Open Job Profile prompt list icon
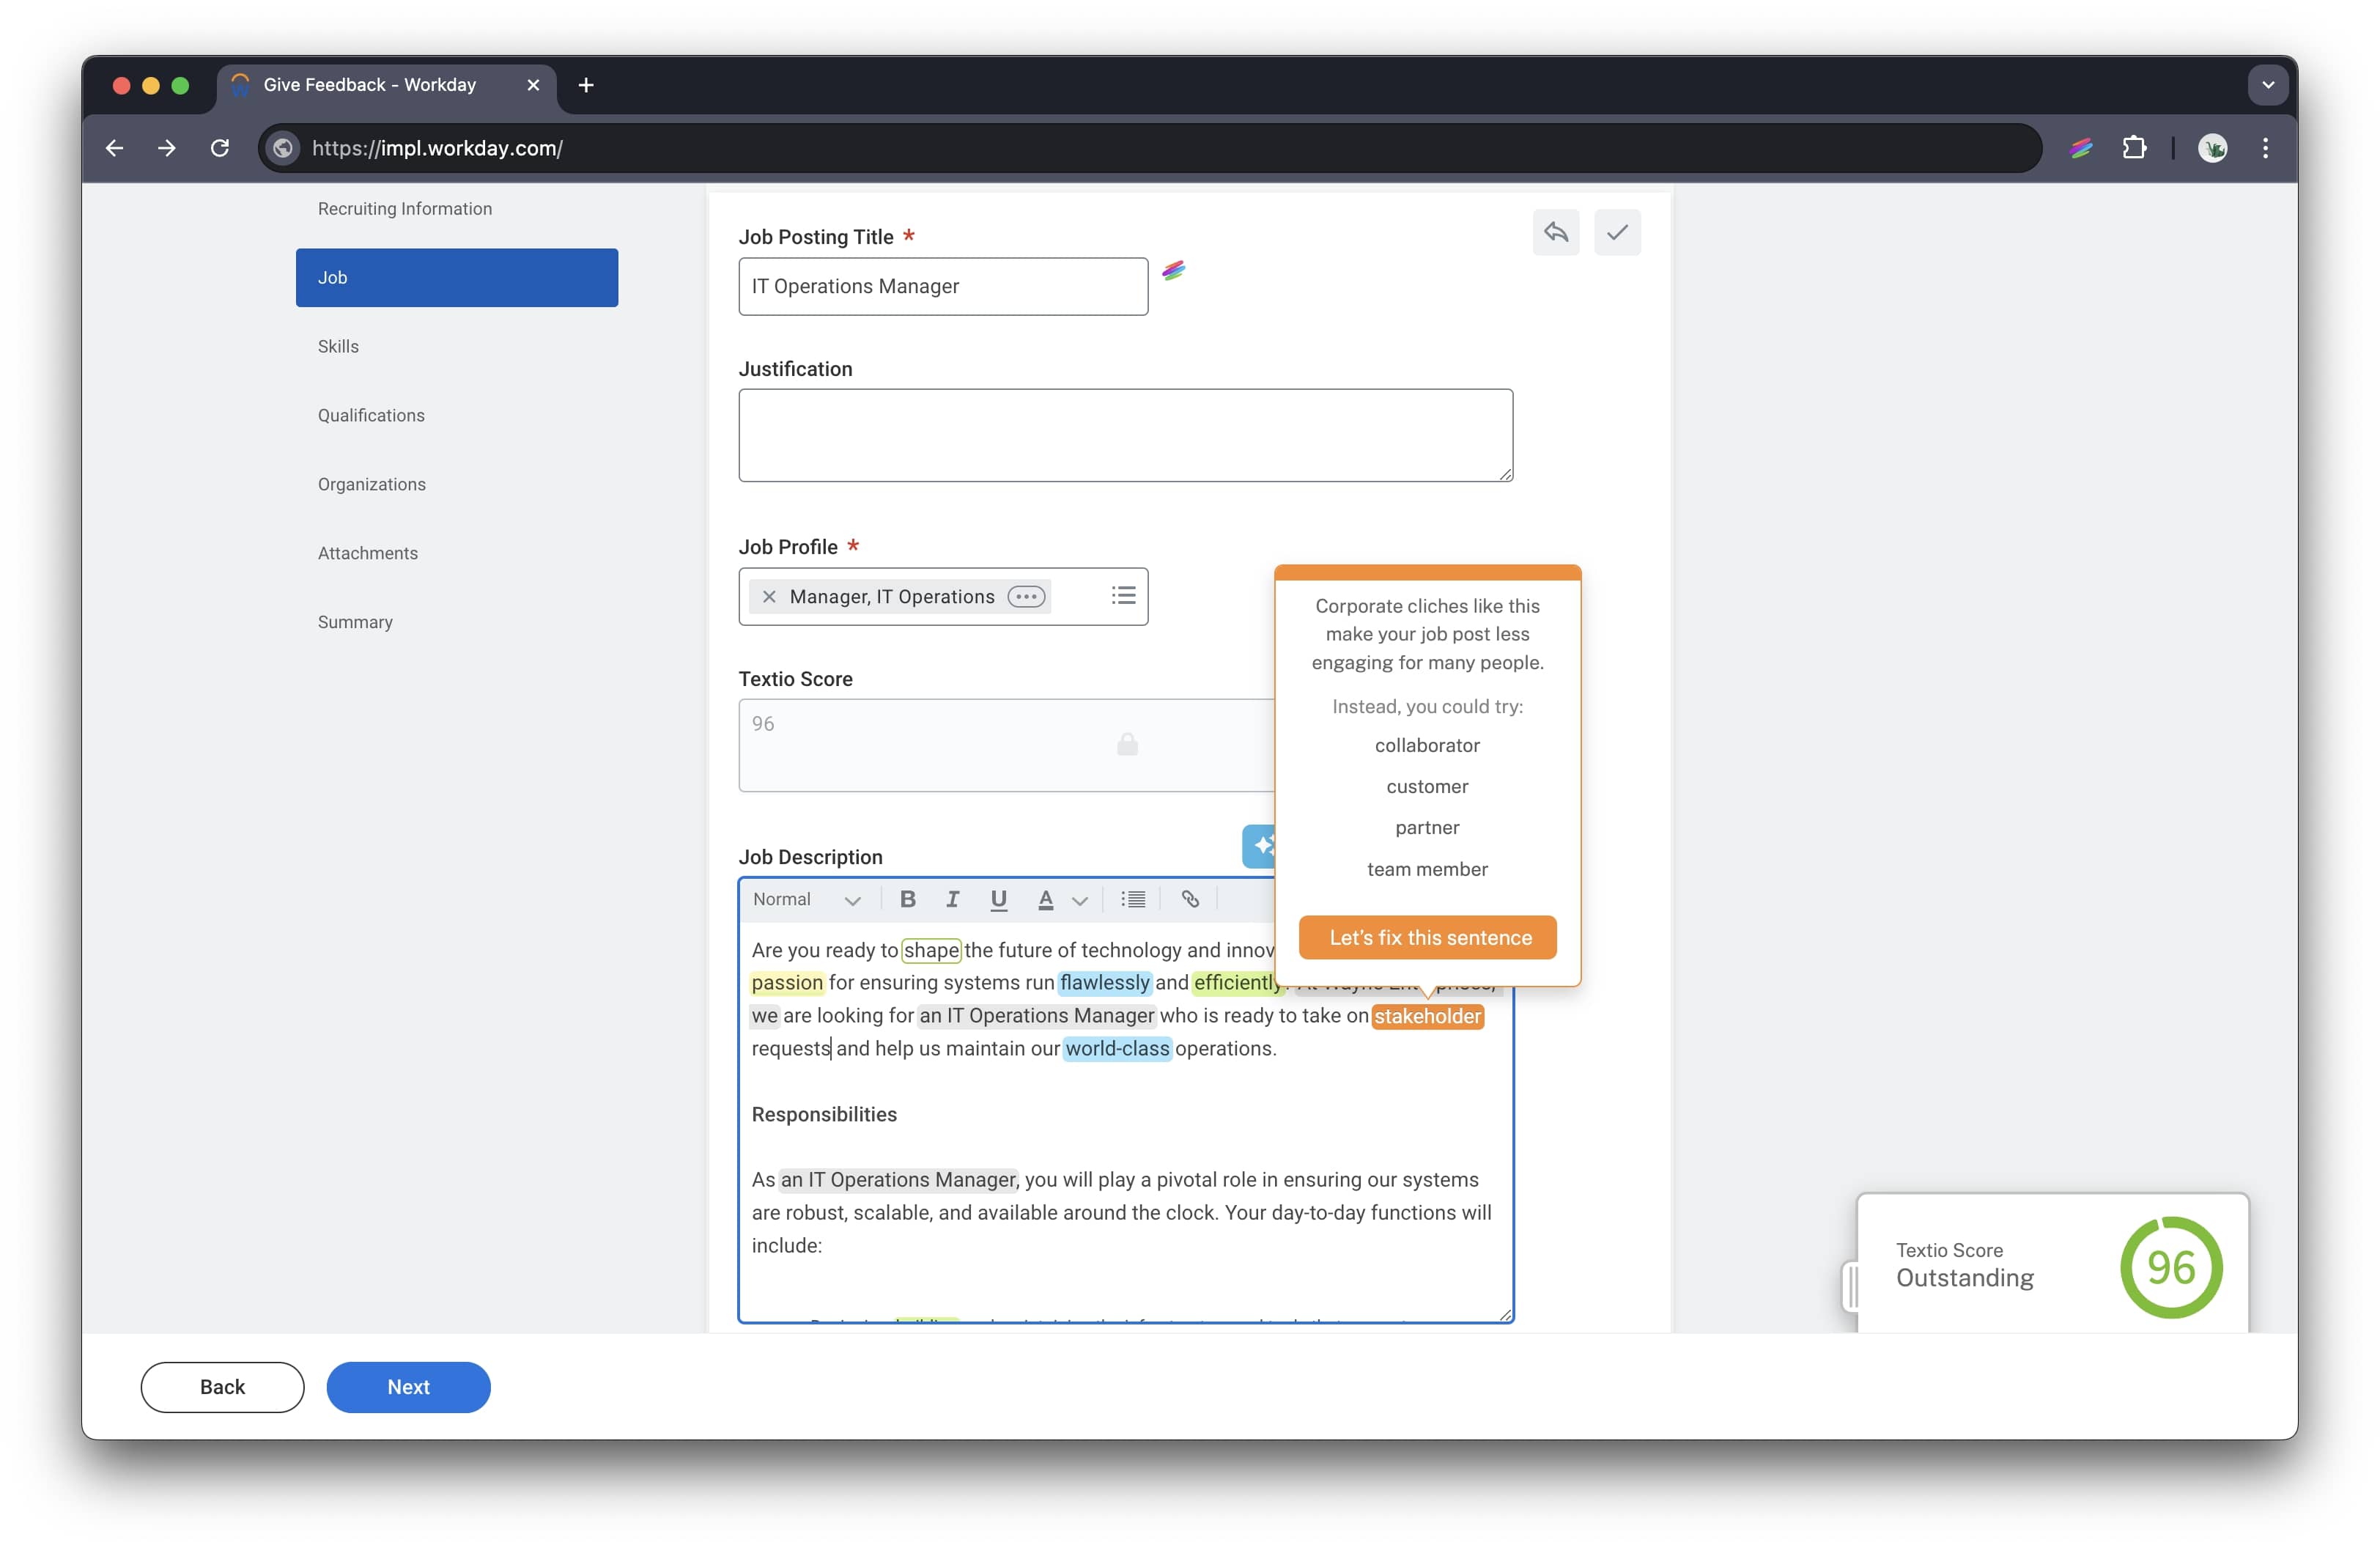Image resolution: width=2380 pixels, height=1548 pixels. (1122, 596)
